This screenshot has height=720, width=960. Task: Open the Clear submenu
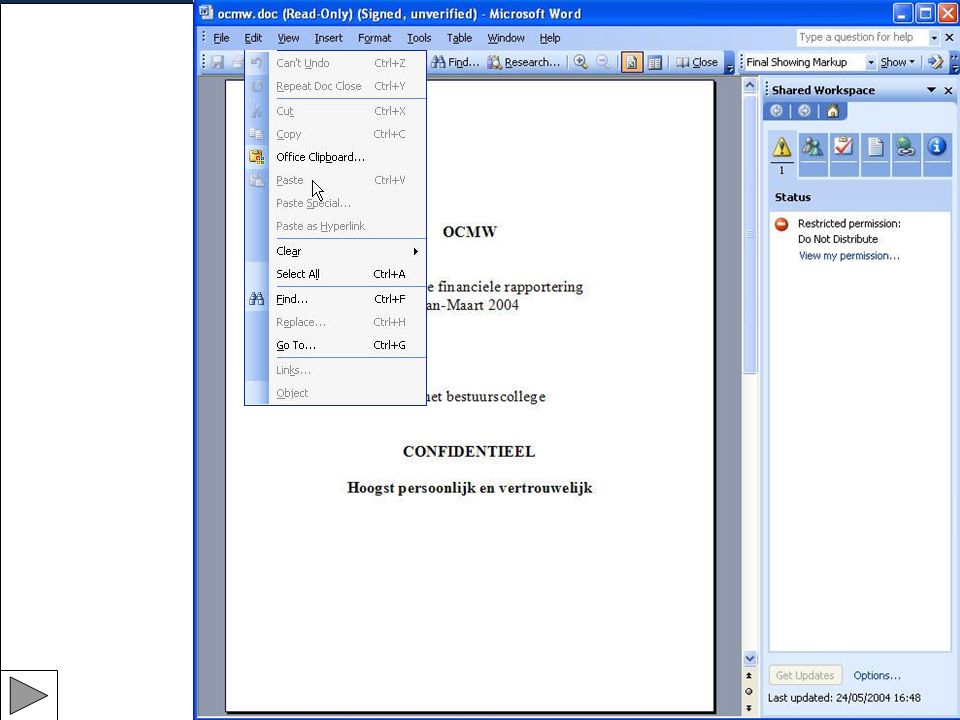click(336, 251)
